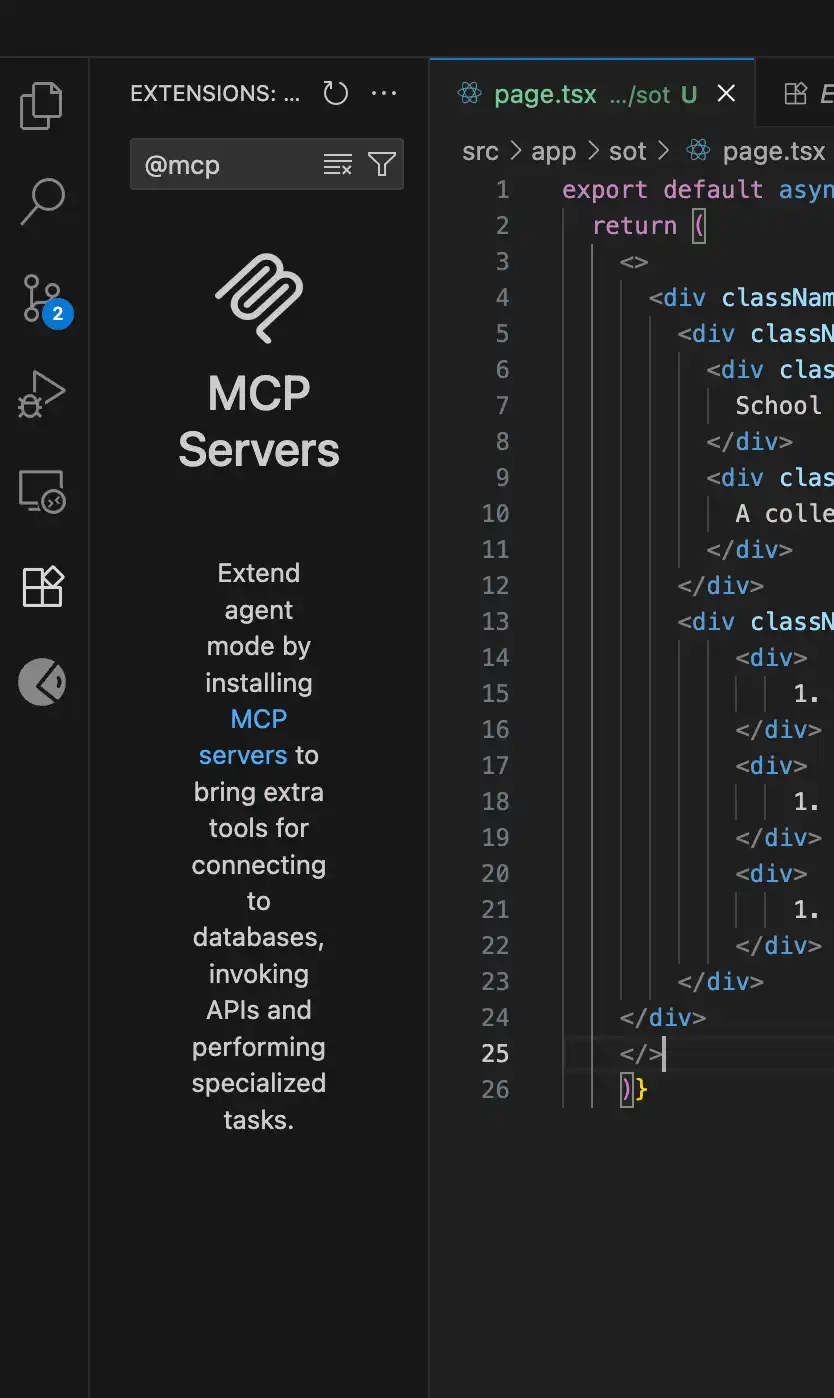The width and height of the screenshot is (834, 1398).
Task: Click the 'School' text on line 7
Action: click(x=779, y=406)
